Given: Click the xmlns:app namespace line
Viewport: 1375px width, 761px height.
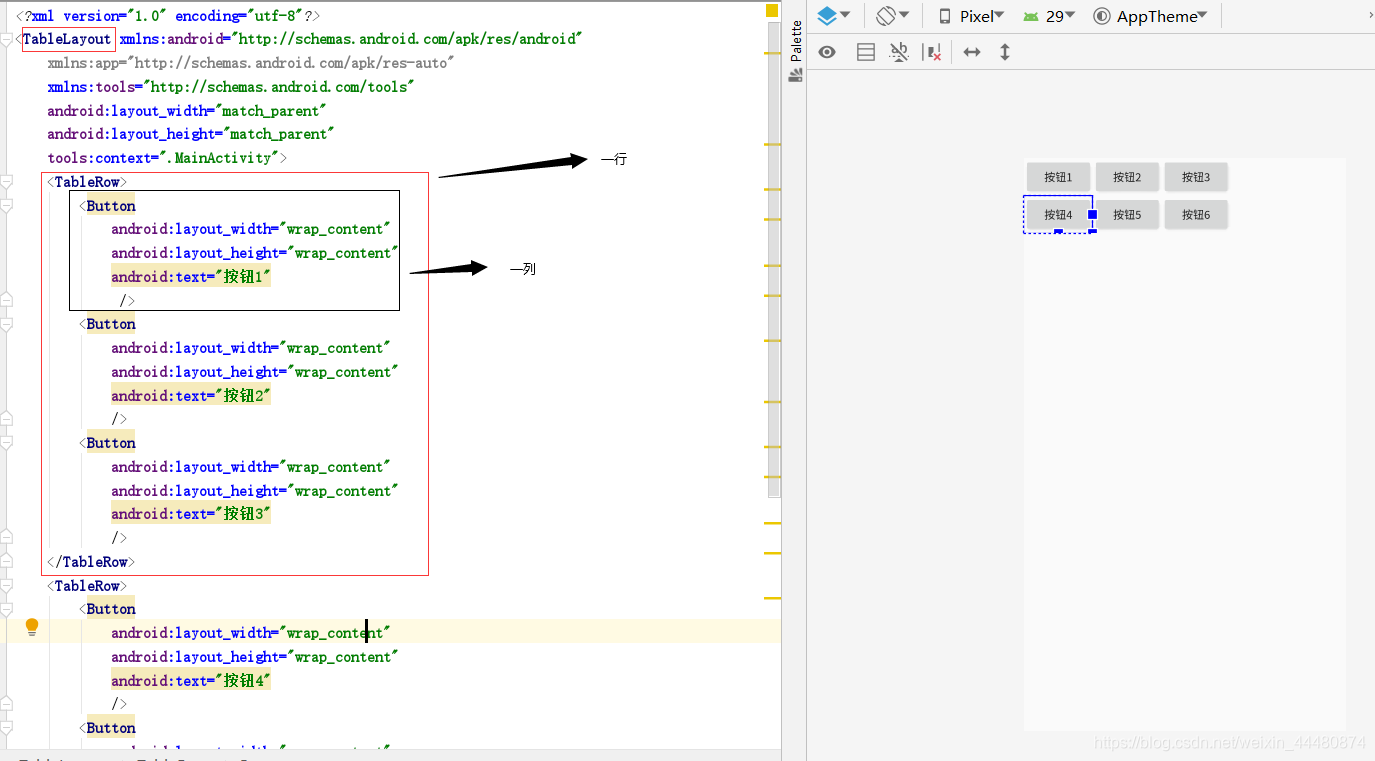Looking at the screenshot, I should [251, 63].
